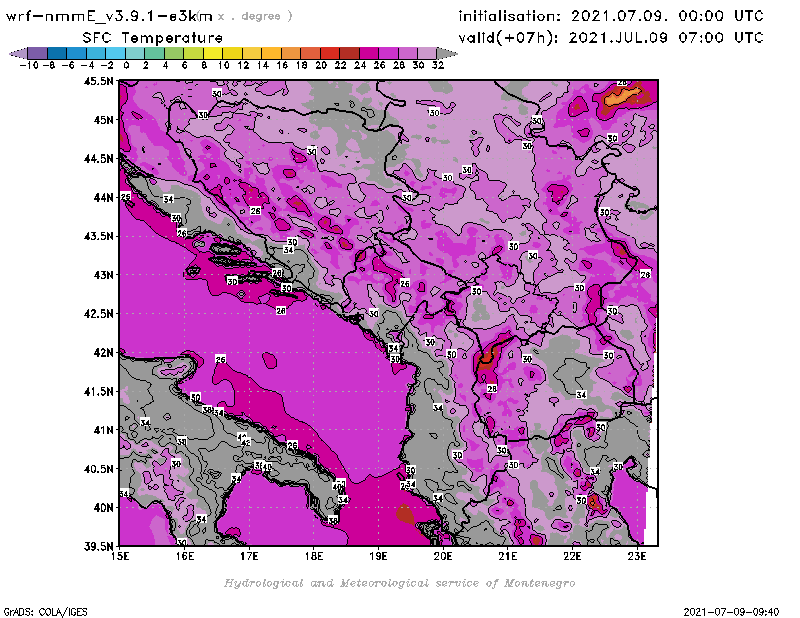Image resolution: width=800 pixels, height=618 pixels.
Task: Click the legend swatch between 26 and 28
Action: (x=388, y=53)
